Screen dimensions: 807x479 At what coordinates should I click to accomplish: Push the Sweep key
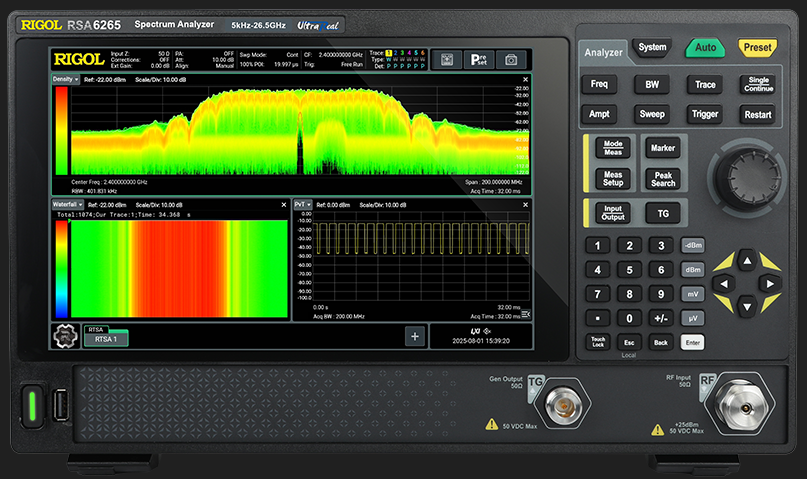tap(652, 114)
